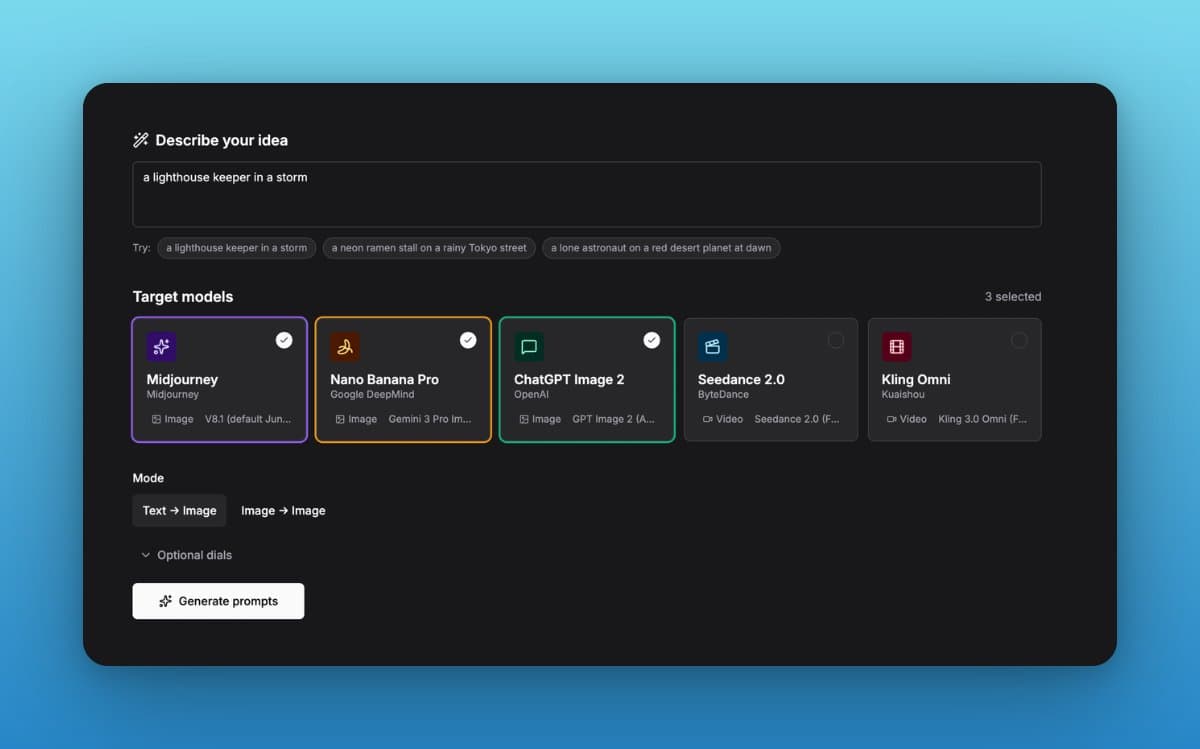Click Generate prompts button
Viewport: 1200px width, 749px height.
pos(218,601)
